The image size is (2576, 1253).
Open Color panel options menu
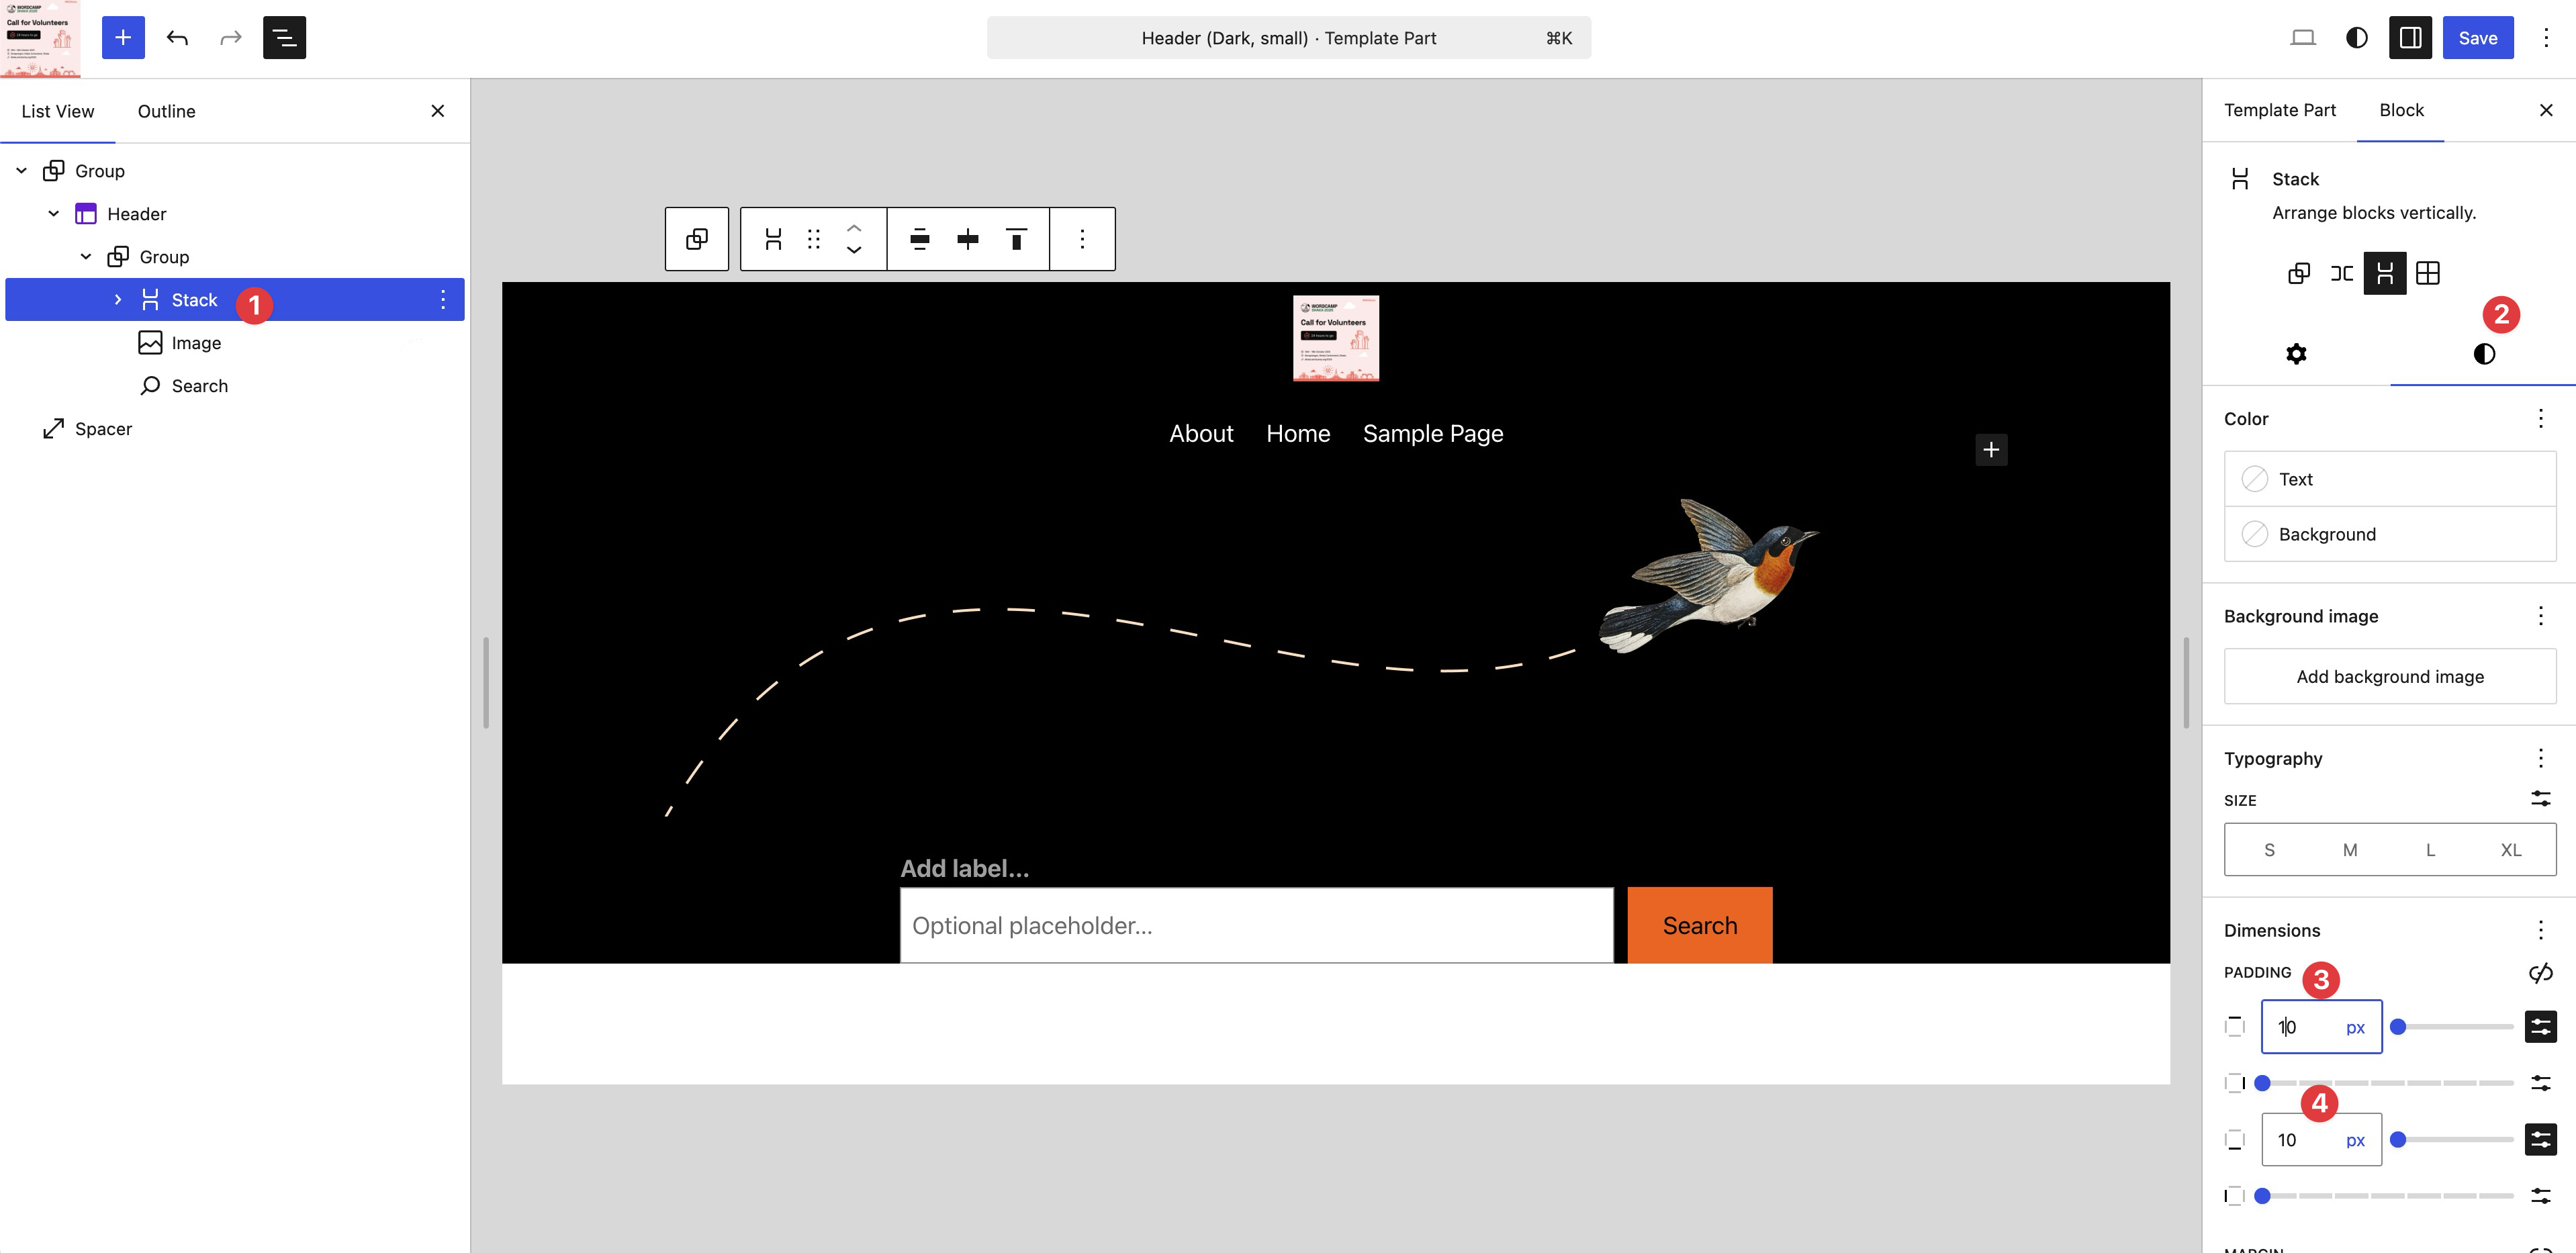click(x=2540, y=418)
